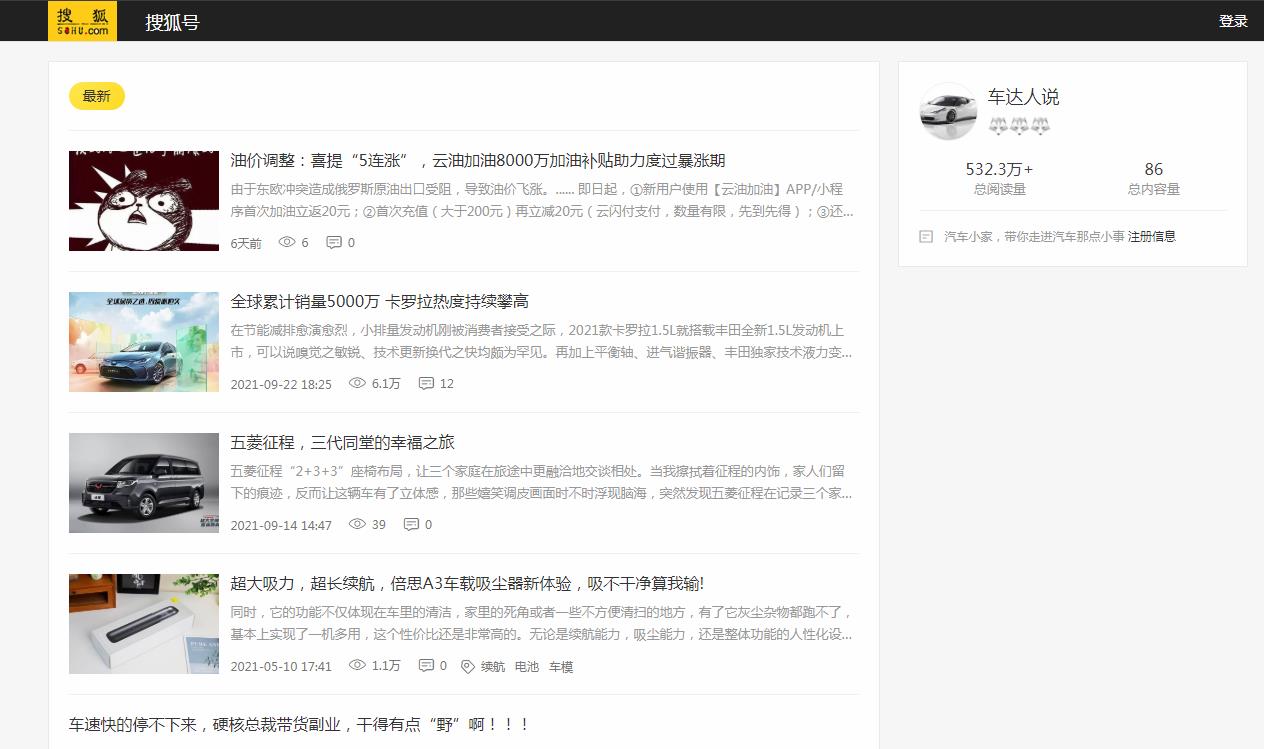Open the 注册信息 link
Viewport: 1264px width, 749px height.
(x=1152, y=237)
